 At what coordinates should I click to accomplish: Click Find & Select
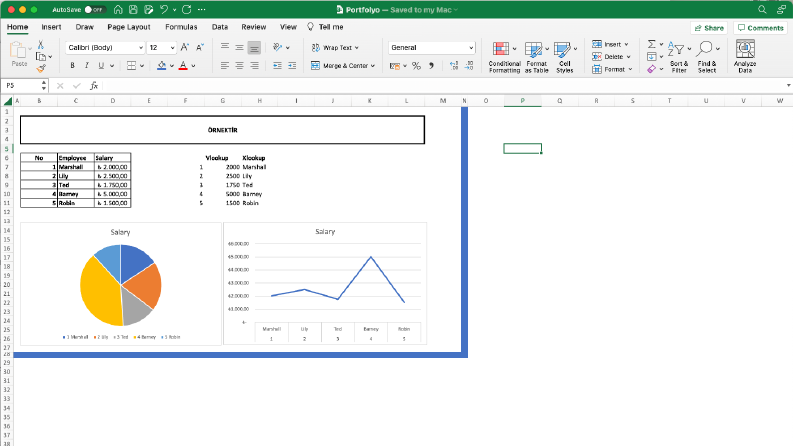click(707, 57)
